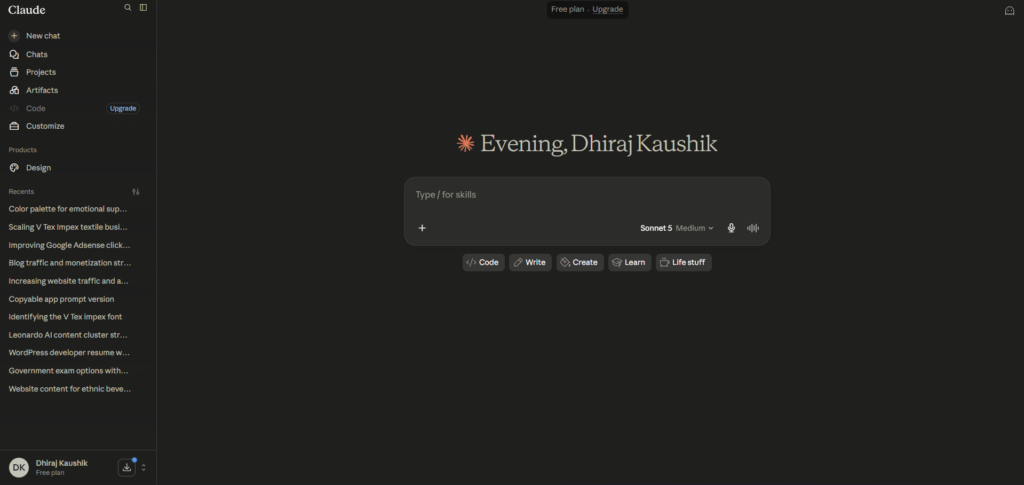The image size is (1024, 485).
Task: Select the Code suggestion chip
Action: (x=483, y=262)
